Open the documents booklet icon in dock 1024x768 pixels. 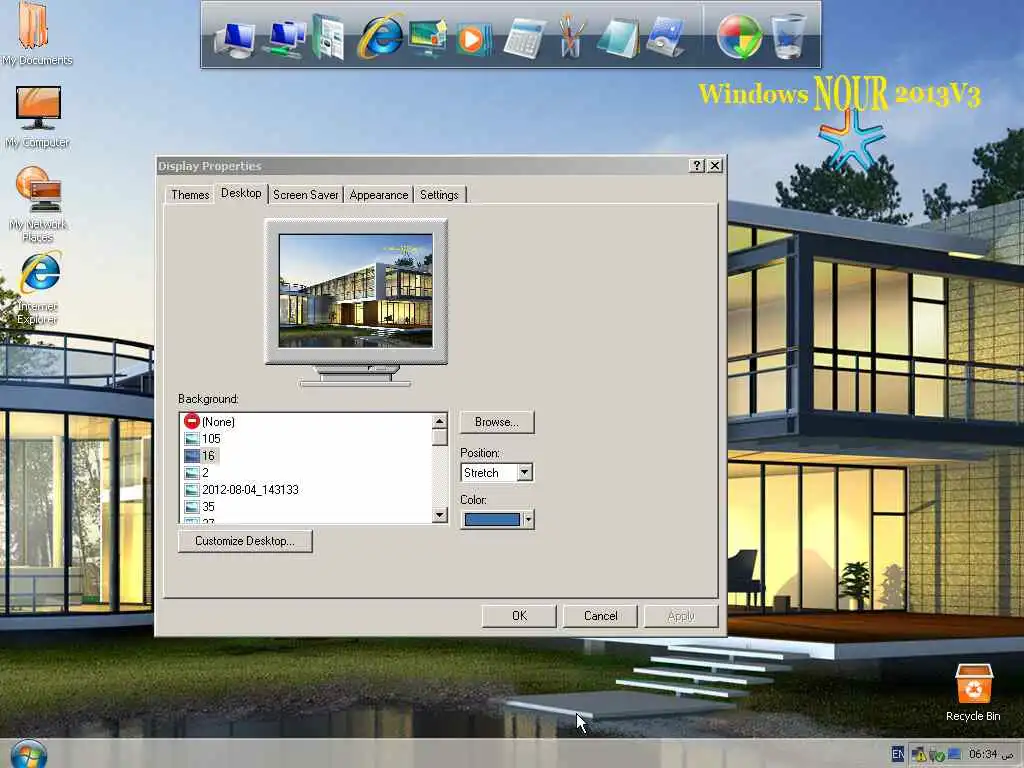point(328,38)
